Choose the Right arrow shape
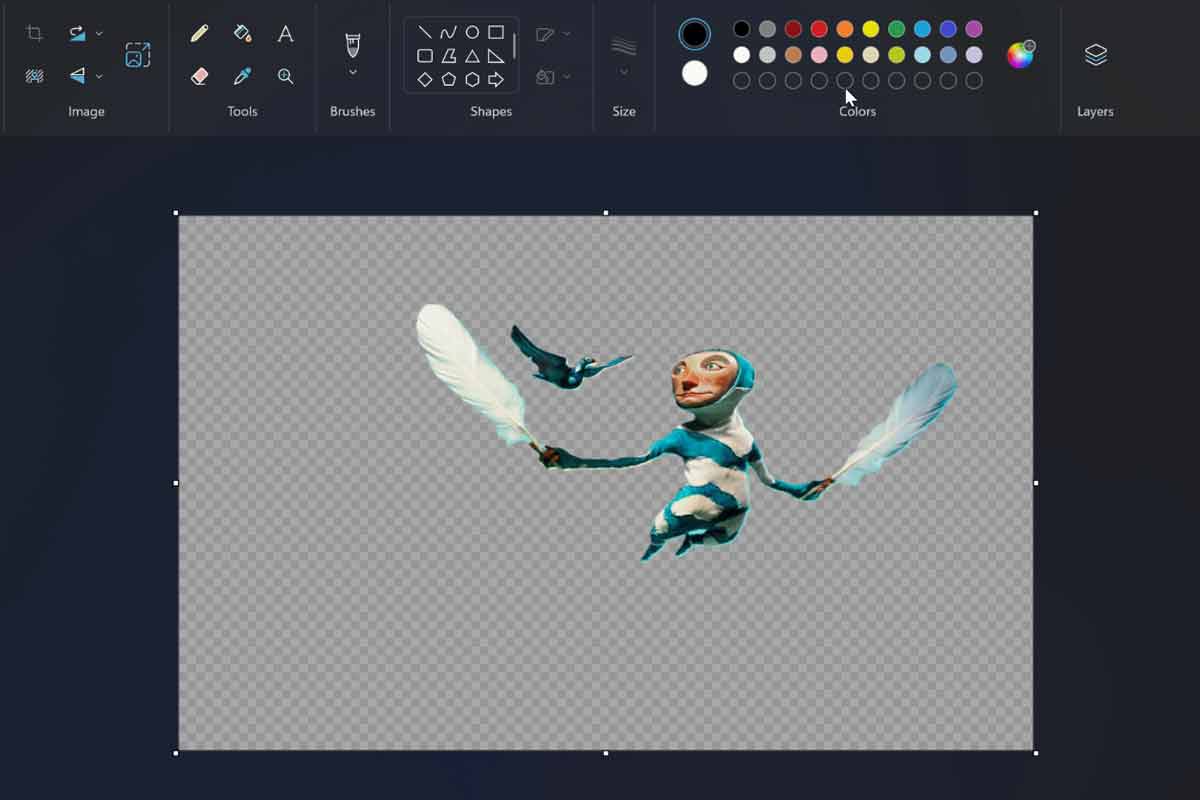This screenshot has width=1200, height=800. tap(496, 79)
